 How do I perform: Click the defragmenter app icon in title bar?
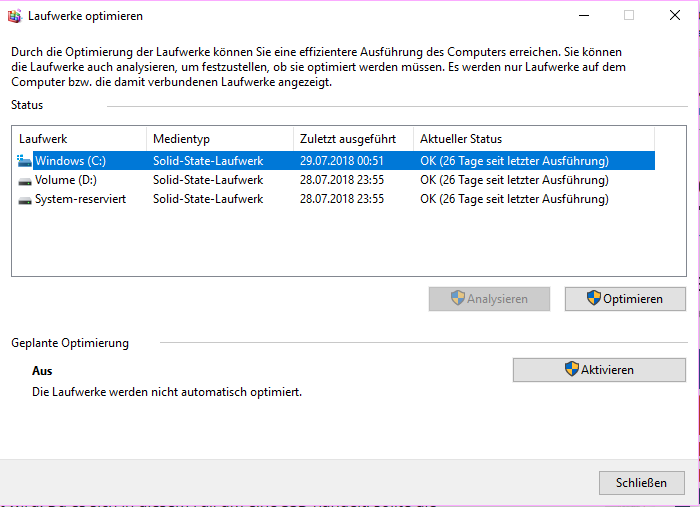(x=14, y=16)
